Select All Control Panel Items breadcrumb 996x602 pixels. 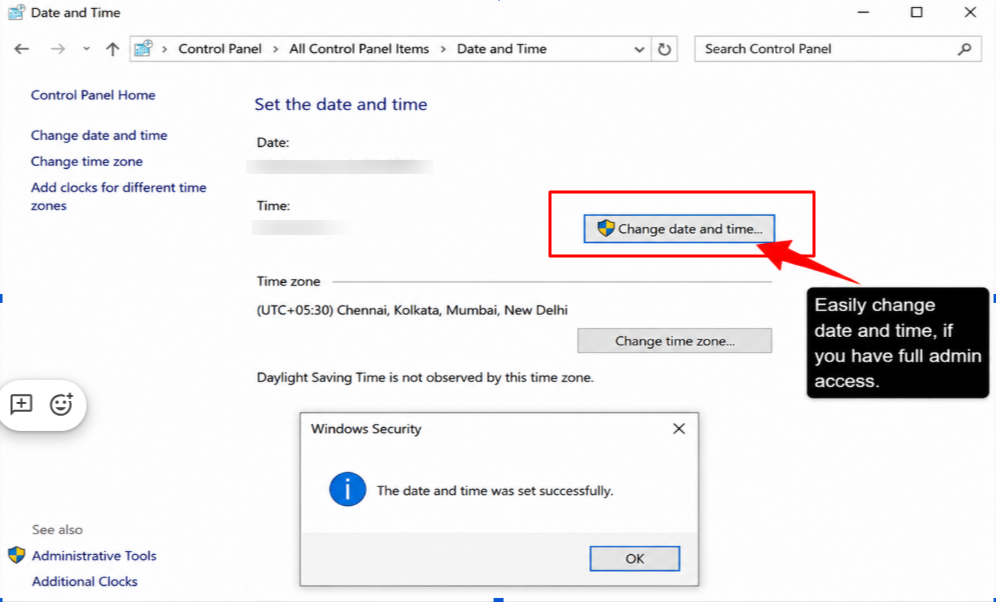359,49
